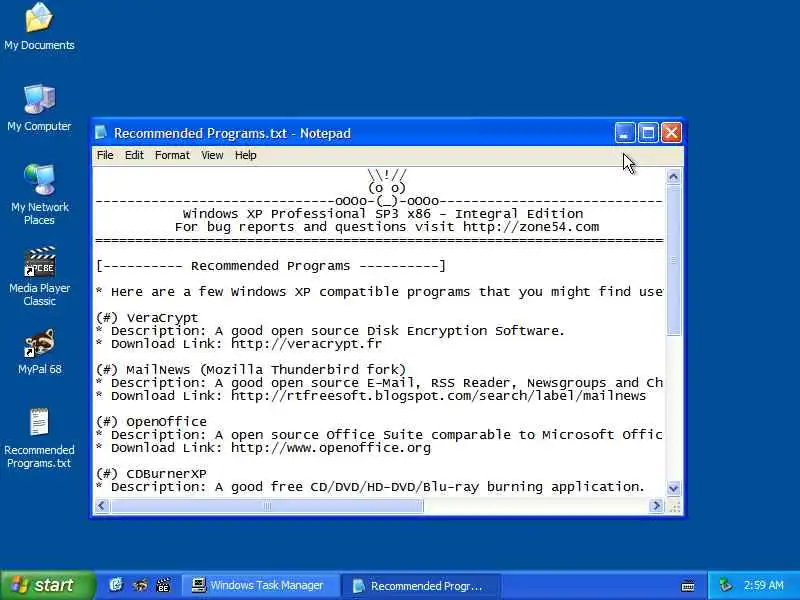
Task: Select Media Player Classic shortcut
Action: click(x=39, y=276)
